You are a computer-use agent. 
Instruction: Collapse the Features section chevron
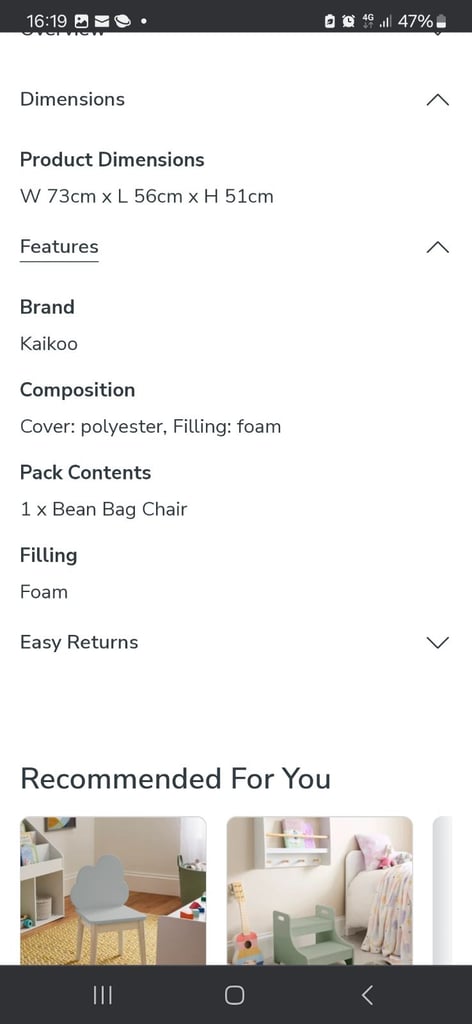click(437, 248)
